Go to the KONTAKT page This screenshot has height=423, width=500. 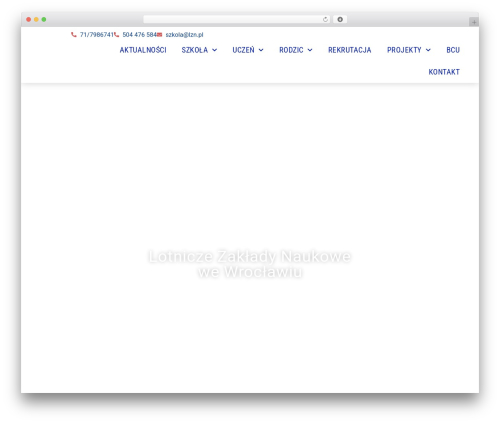(x=444, y=72)
